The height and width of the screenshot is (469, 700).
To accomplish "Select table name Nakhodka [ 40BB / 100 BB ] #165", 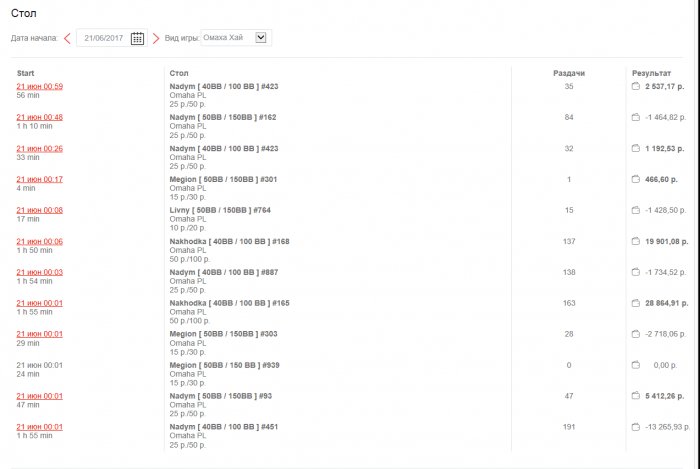I will 229,303.
